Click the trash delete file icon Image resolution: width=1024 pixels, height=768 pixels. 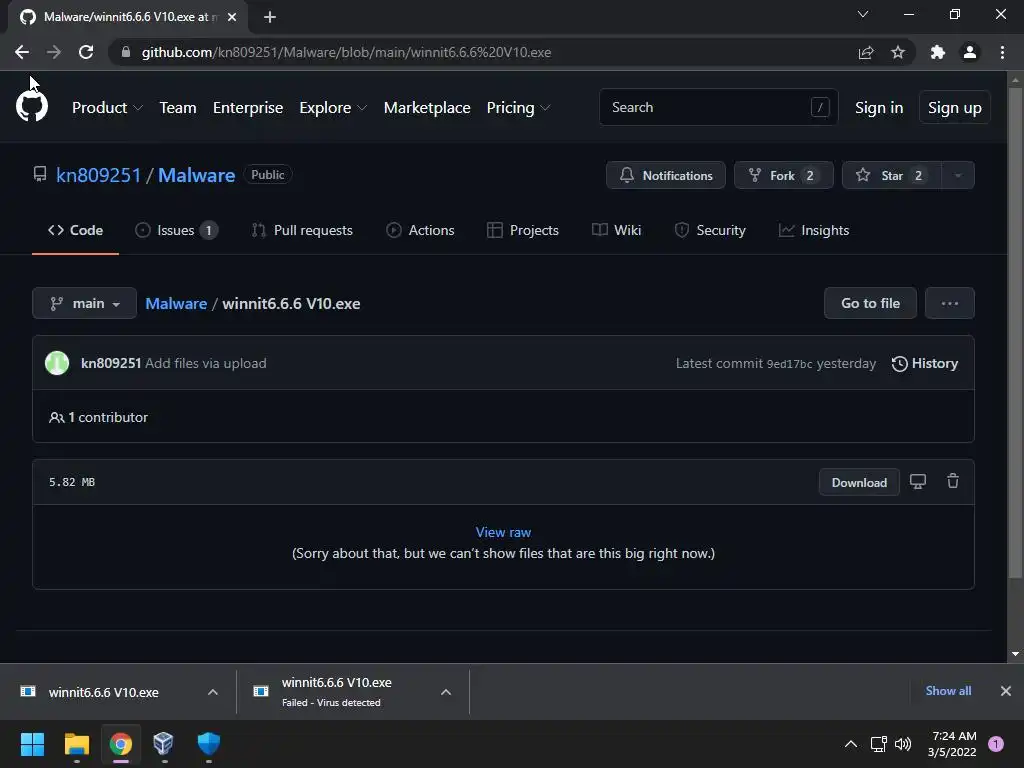953,481
